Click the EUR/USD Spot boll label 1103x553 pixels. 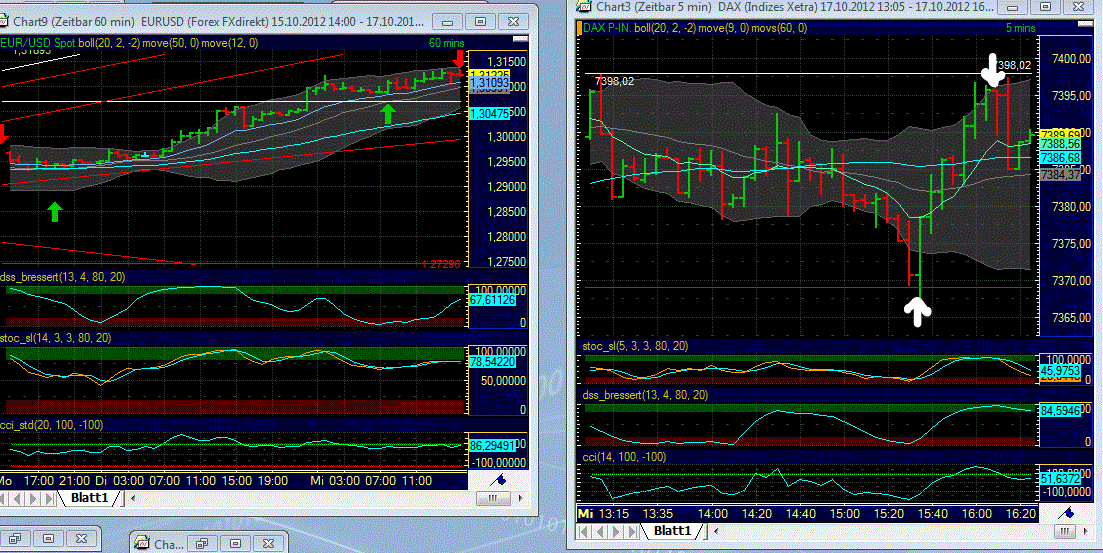click(x=129, y=43)
